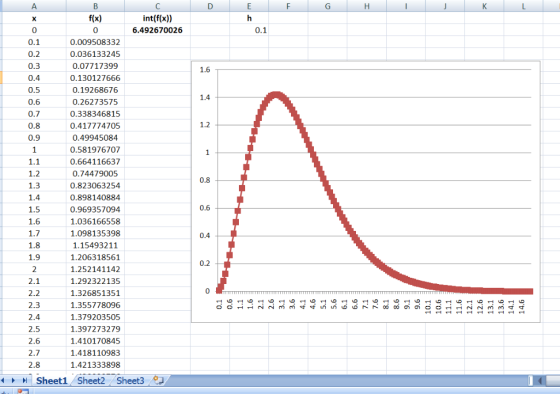Select cell with value 0.417774705
This screenshot has width=560, height=394.
point(95,126)
